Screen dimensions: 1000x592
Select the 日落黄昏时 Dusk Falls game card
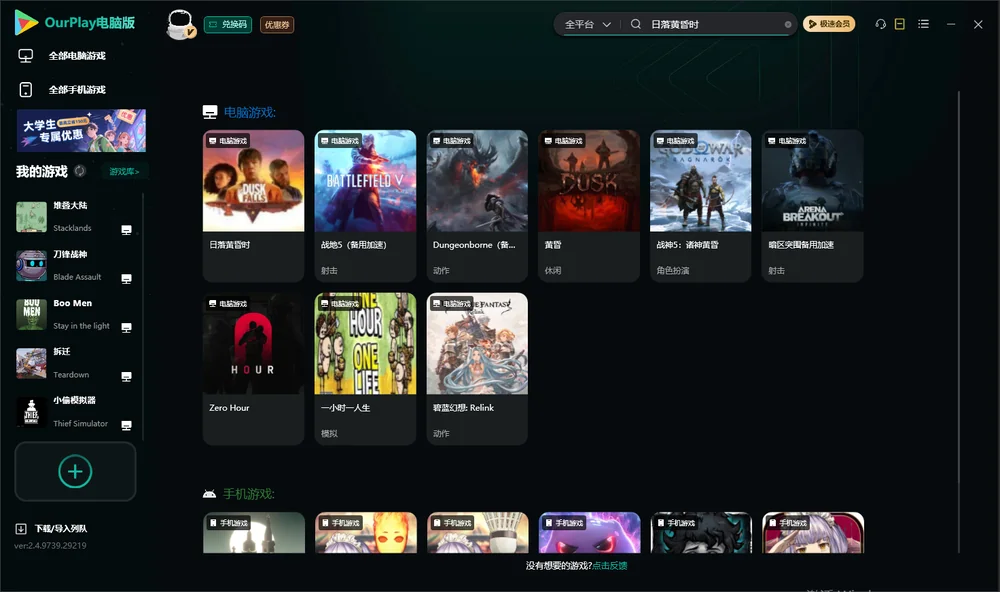click(x=253, y=205)
